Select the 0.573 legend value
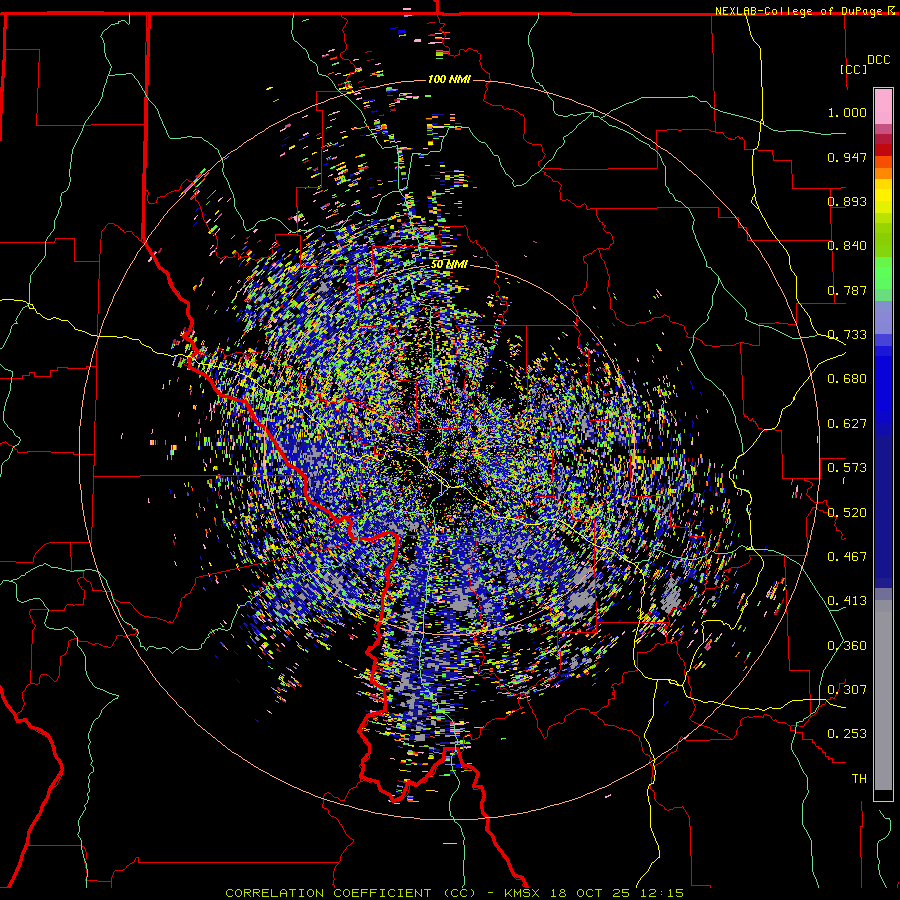Viewport: 900px width, 900px height. 847,468
